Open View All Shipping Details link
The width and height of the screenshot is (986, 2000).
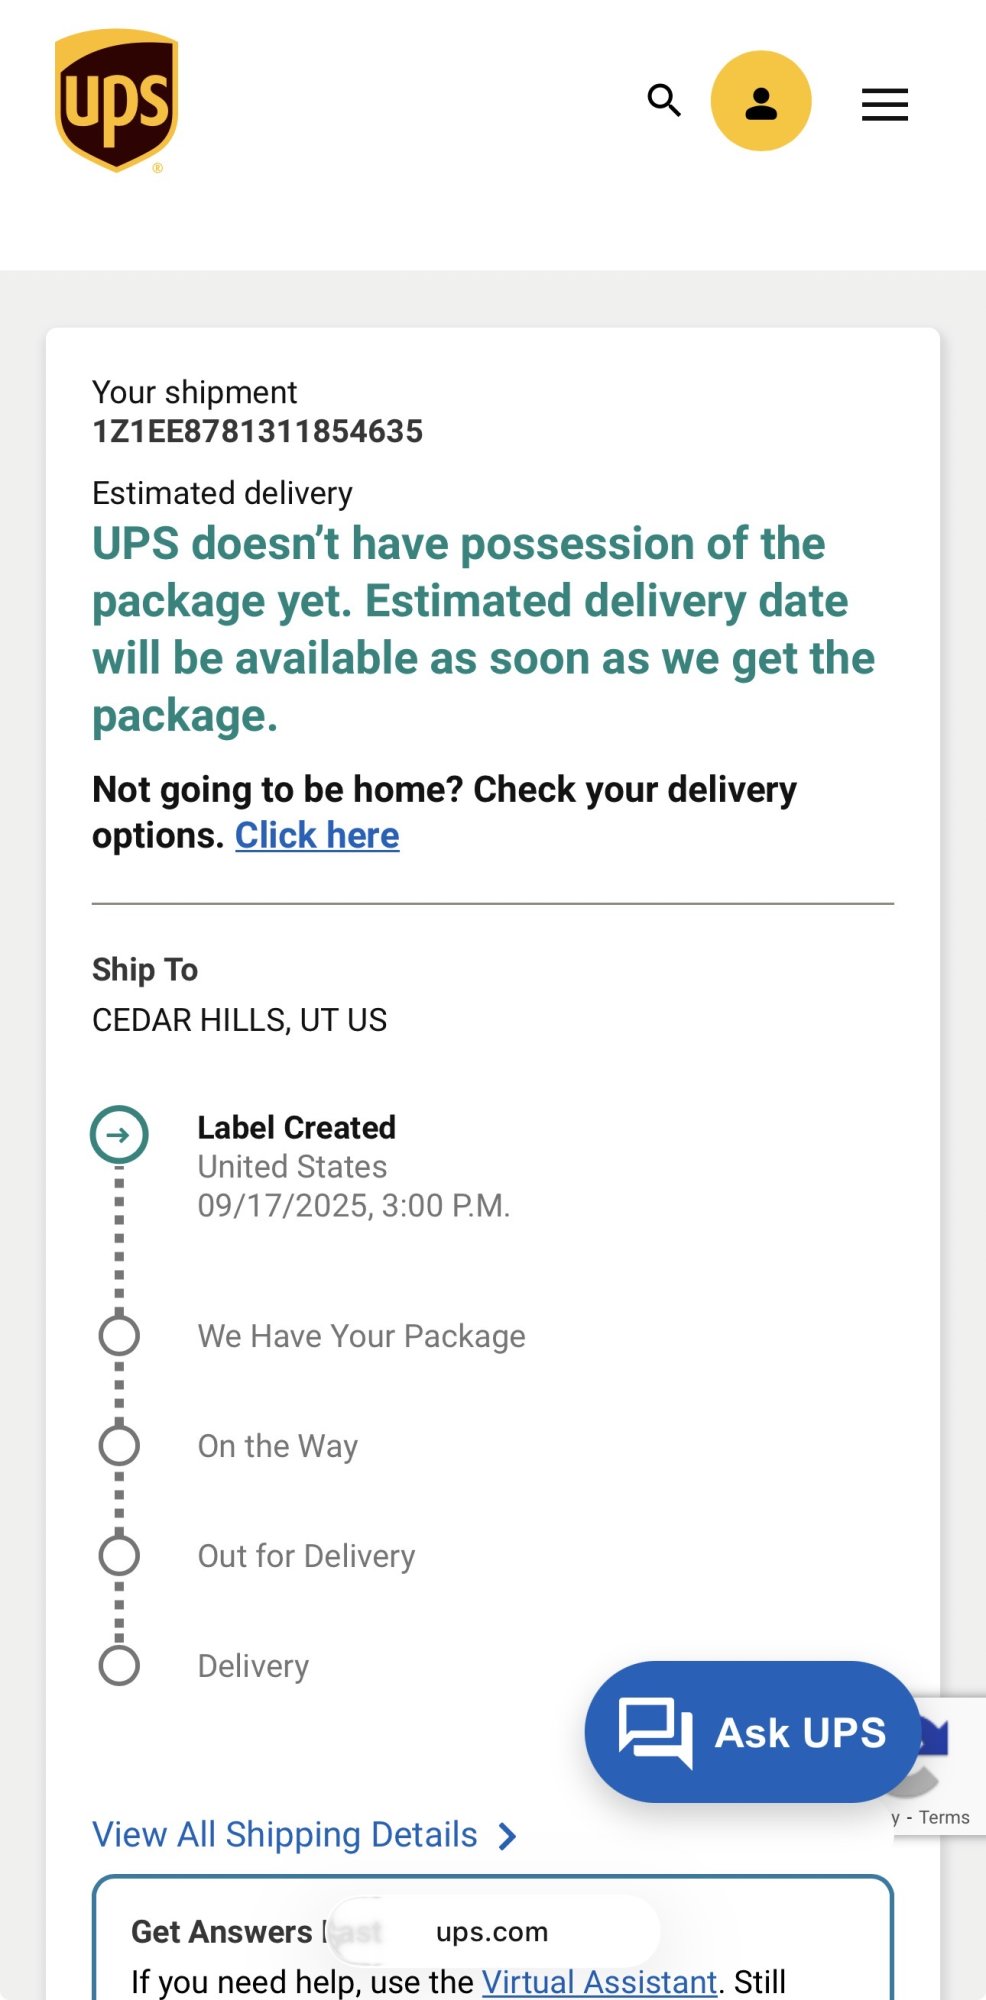tap(285, 1835)
